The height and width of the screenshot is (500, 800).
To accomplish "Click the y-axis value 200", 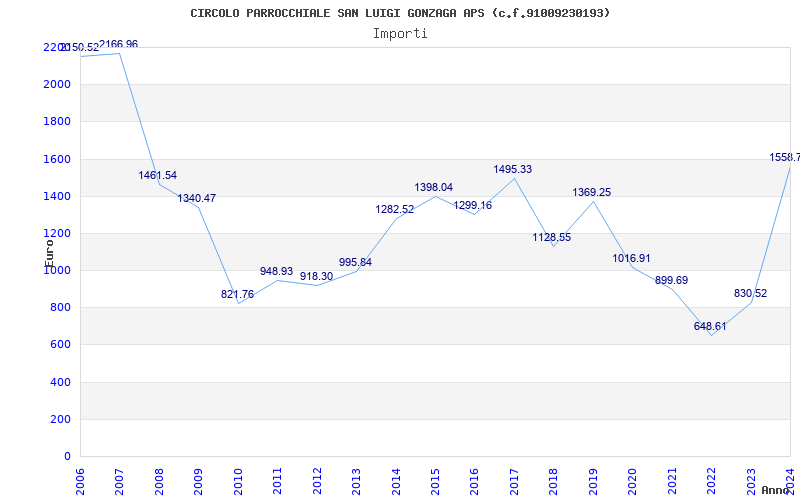I will click(60, 419).
